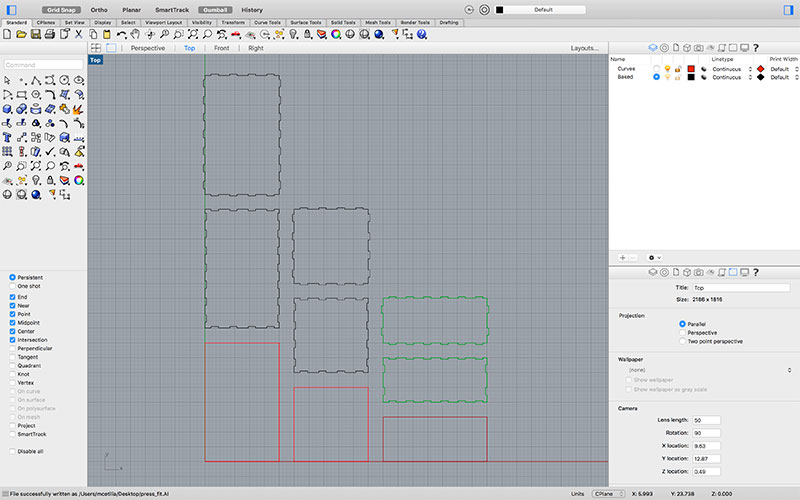The image size is (800, 500).
Task: Choose Two point perspective projection
Action: point(682,341)
